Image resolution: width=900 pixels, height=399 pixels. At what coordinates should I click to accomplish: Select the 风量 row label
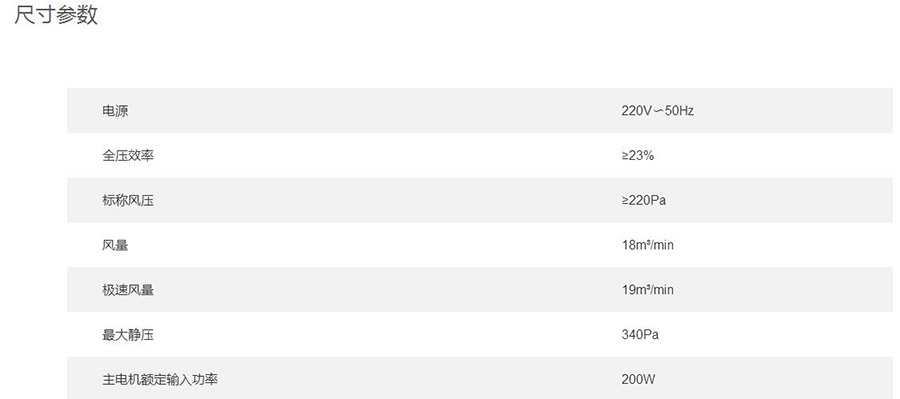(115, 245)
